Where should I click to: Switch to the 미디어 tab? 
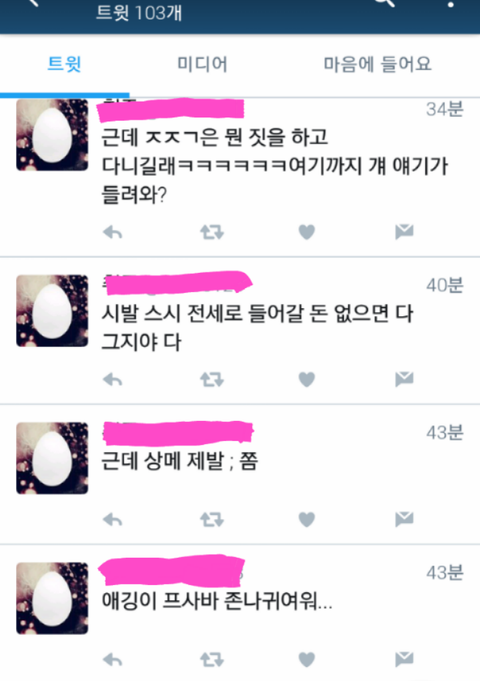tap(202, 64)
